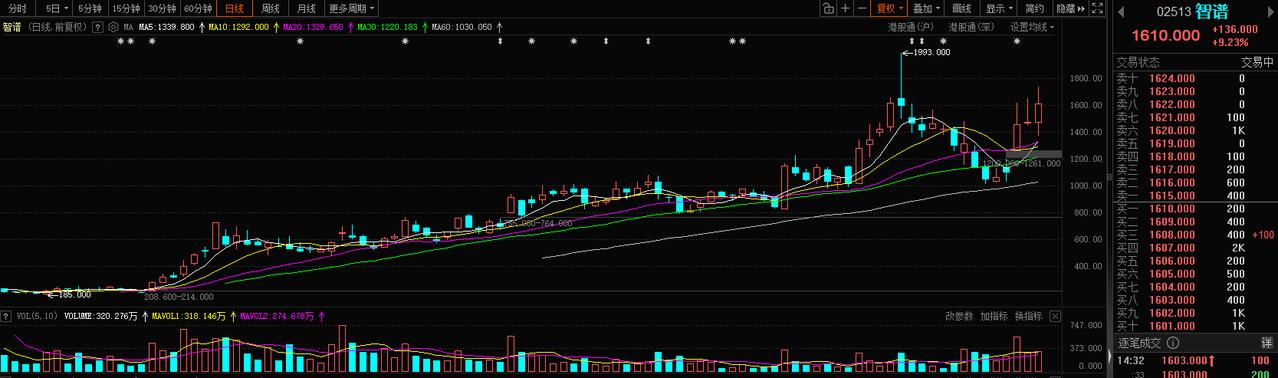This screenshot has width=1278, height=378.
Task: Toggle 港股通(沪) indicator
Action: click(912, 27)
